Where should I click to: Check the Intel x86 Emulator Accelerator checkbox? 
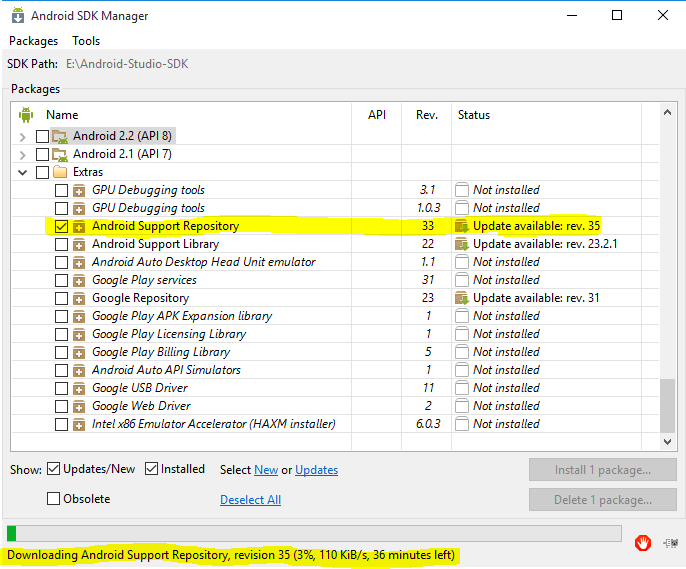pyautogui.click(x=61, y=424)
